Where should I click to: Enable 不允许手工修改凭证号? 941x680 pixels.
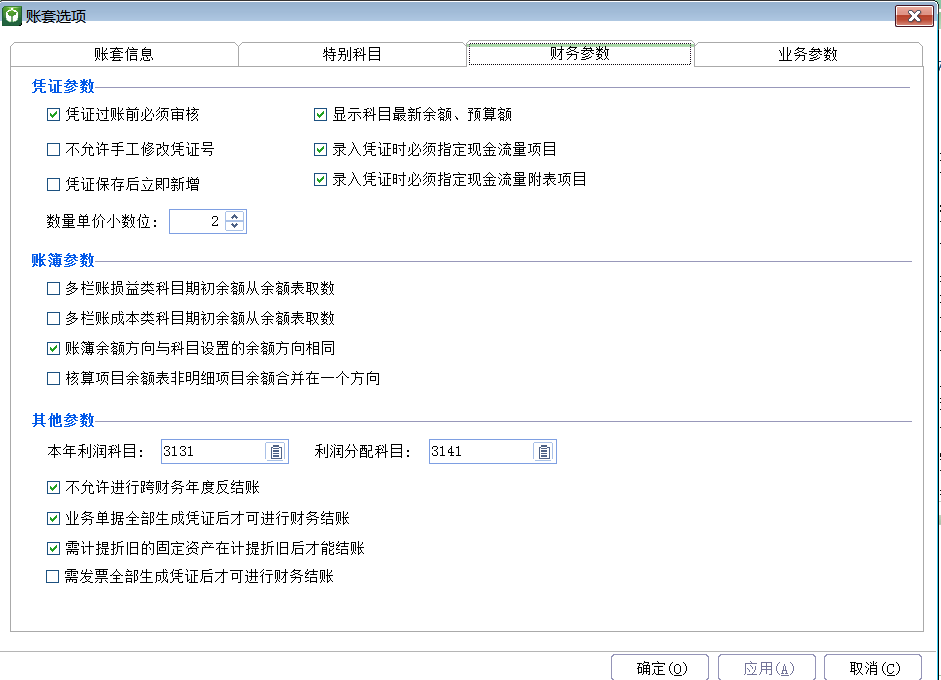53,148
